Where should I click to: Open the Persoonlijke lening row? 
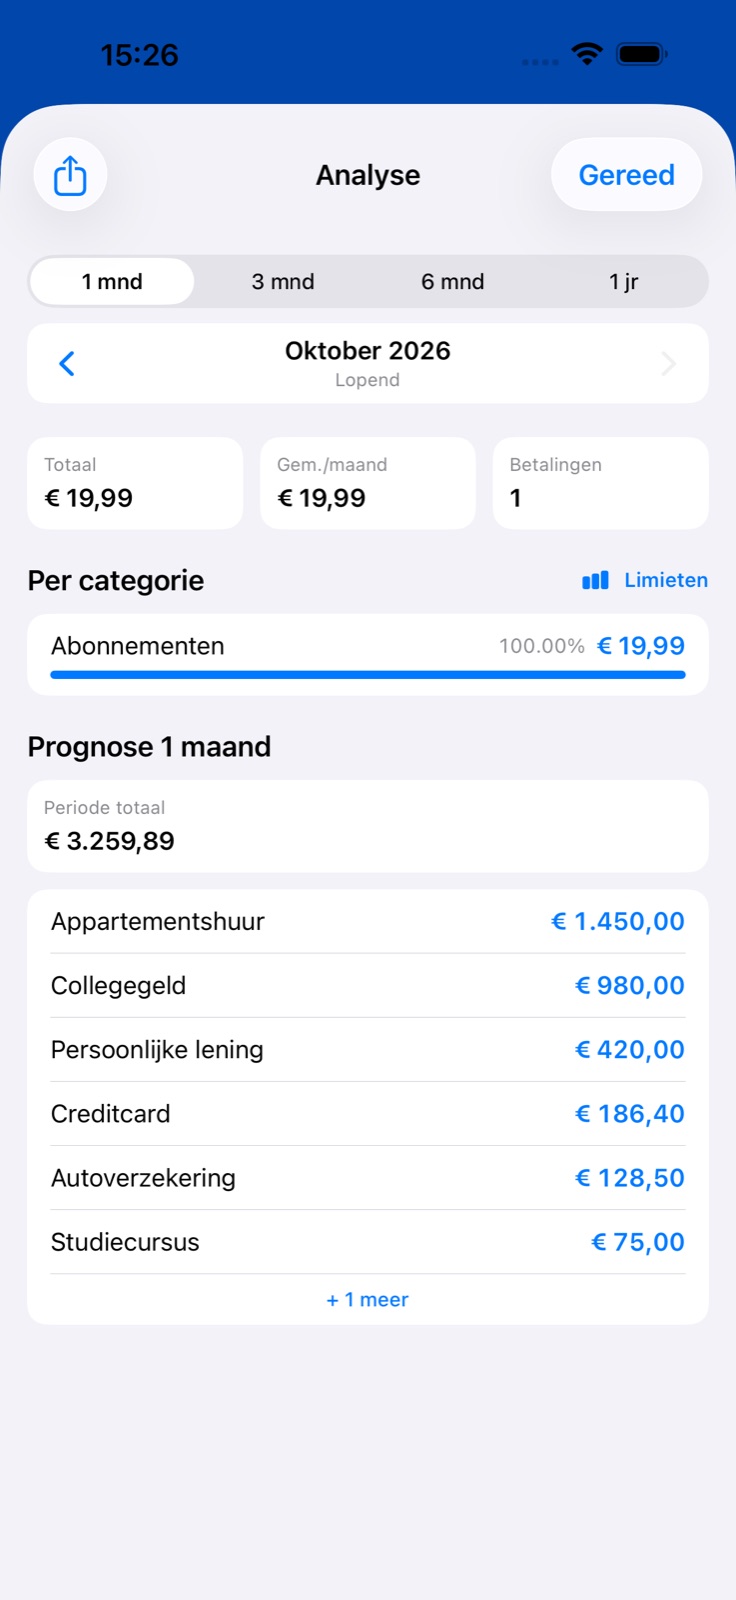pyautogui.click(x=368, y=1049)
